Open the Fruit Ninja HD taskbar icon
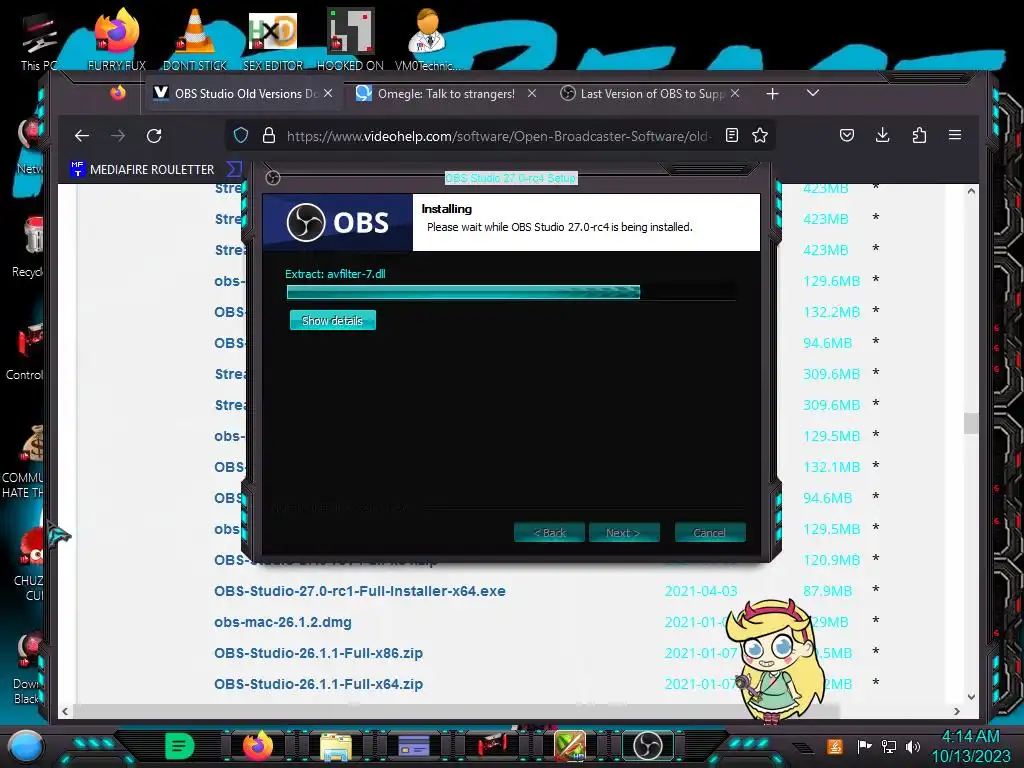This screenshot has width=1024, height=768. pos(570,746)
